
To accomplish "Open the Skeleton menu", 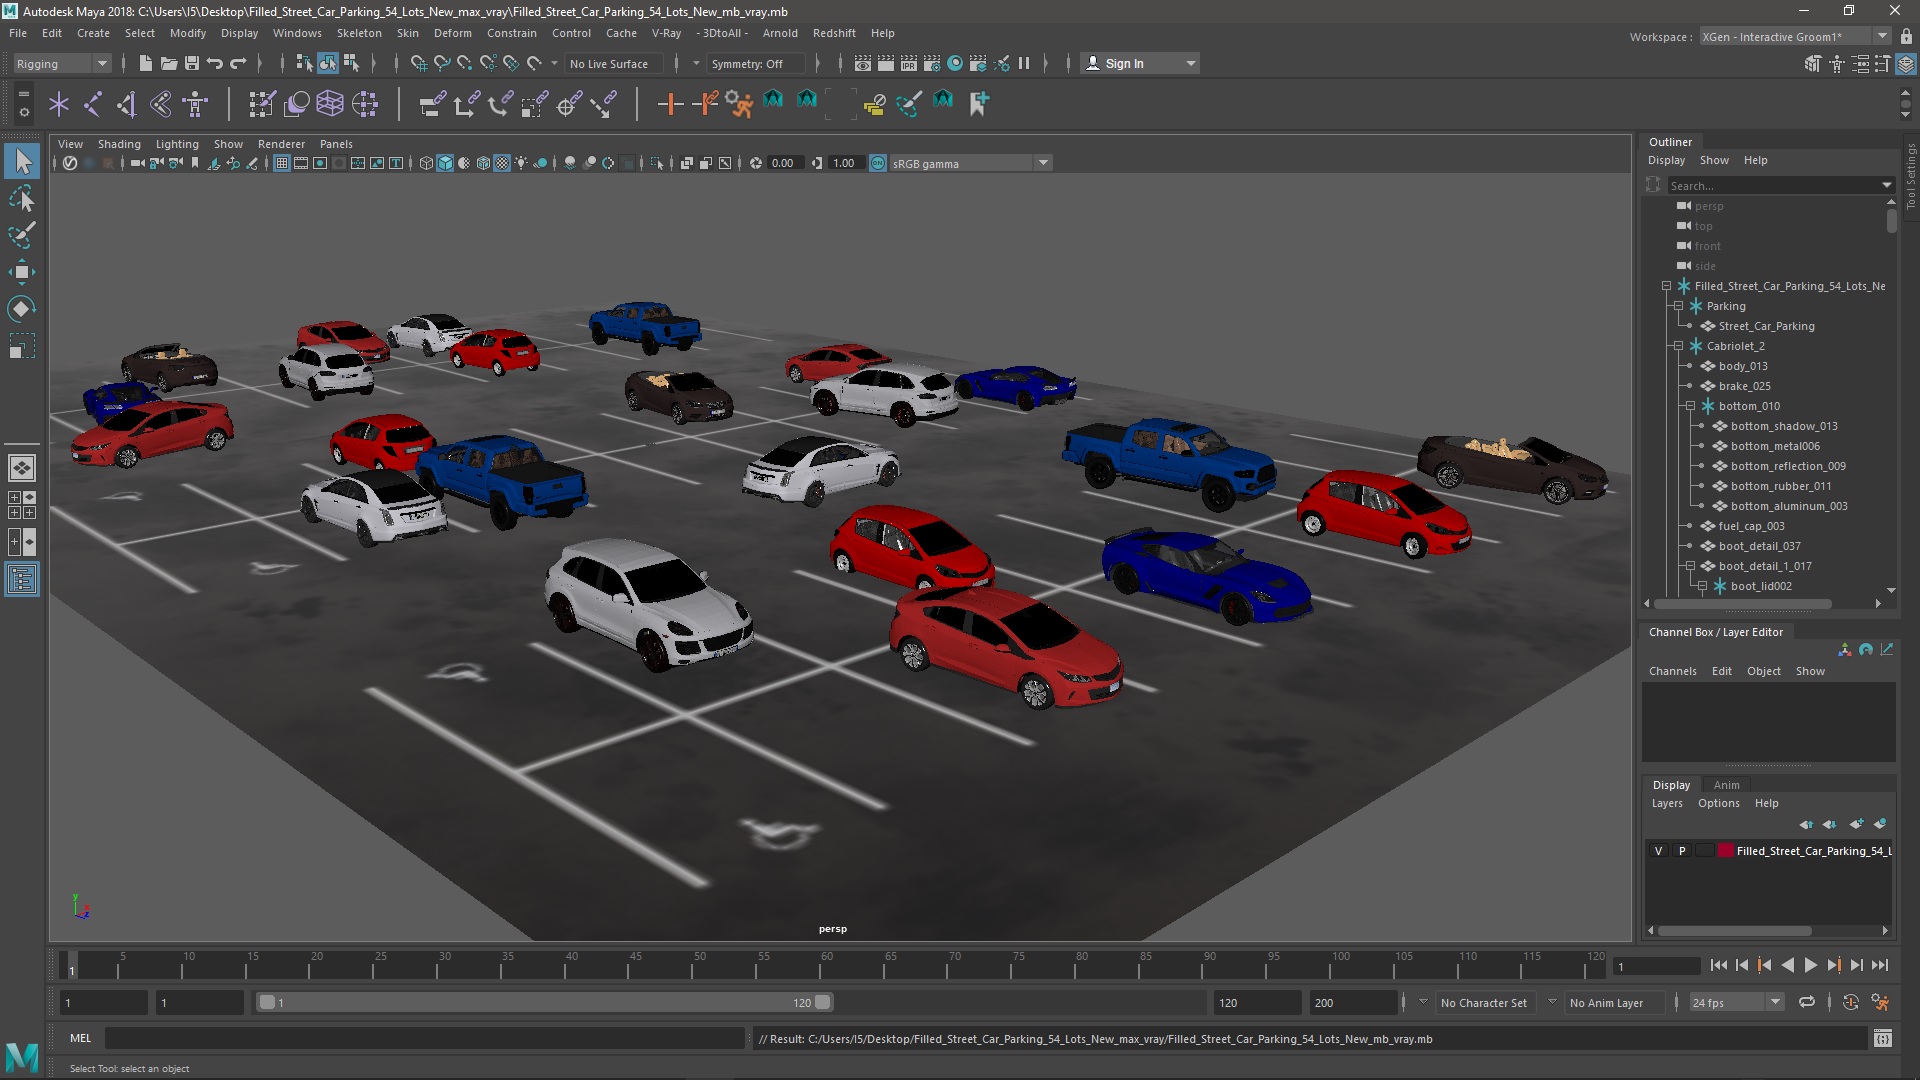I will point(359,33).
